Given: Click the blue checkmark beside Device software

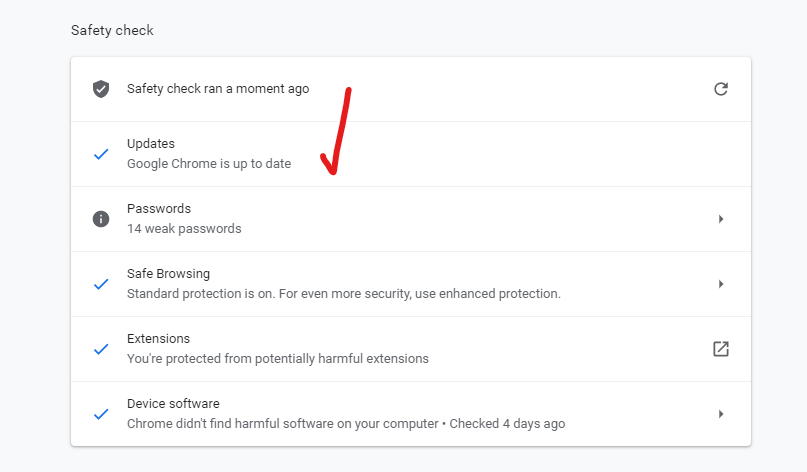Looking at the screenshot, I should (101, 414).
